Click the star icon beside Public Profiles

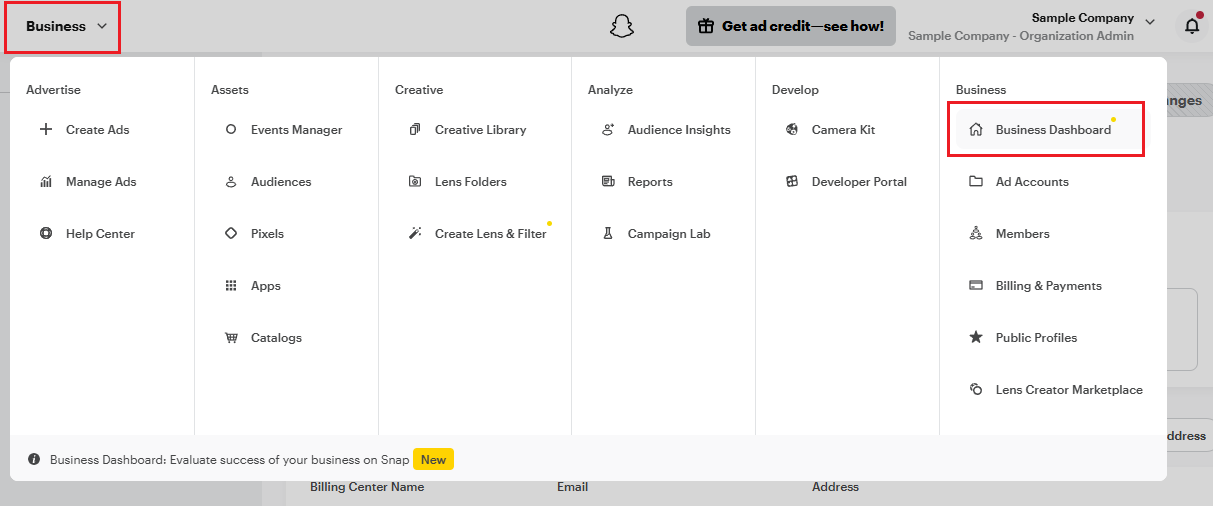click(976, 338)
